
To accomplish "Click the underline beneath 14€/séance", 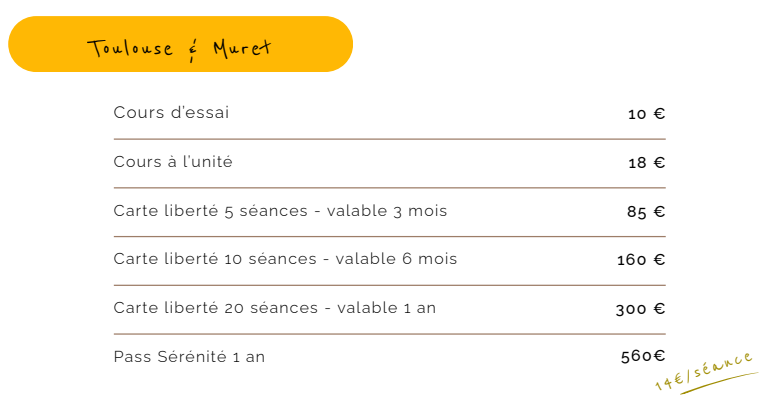I will 719,383.
